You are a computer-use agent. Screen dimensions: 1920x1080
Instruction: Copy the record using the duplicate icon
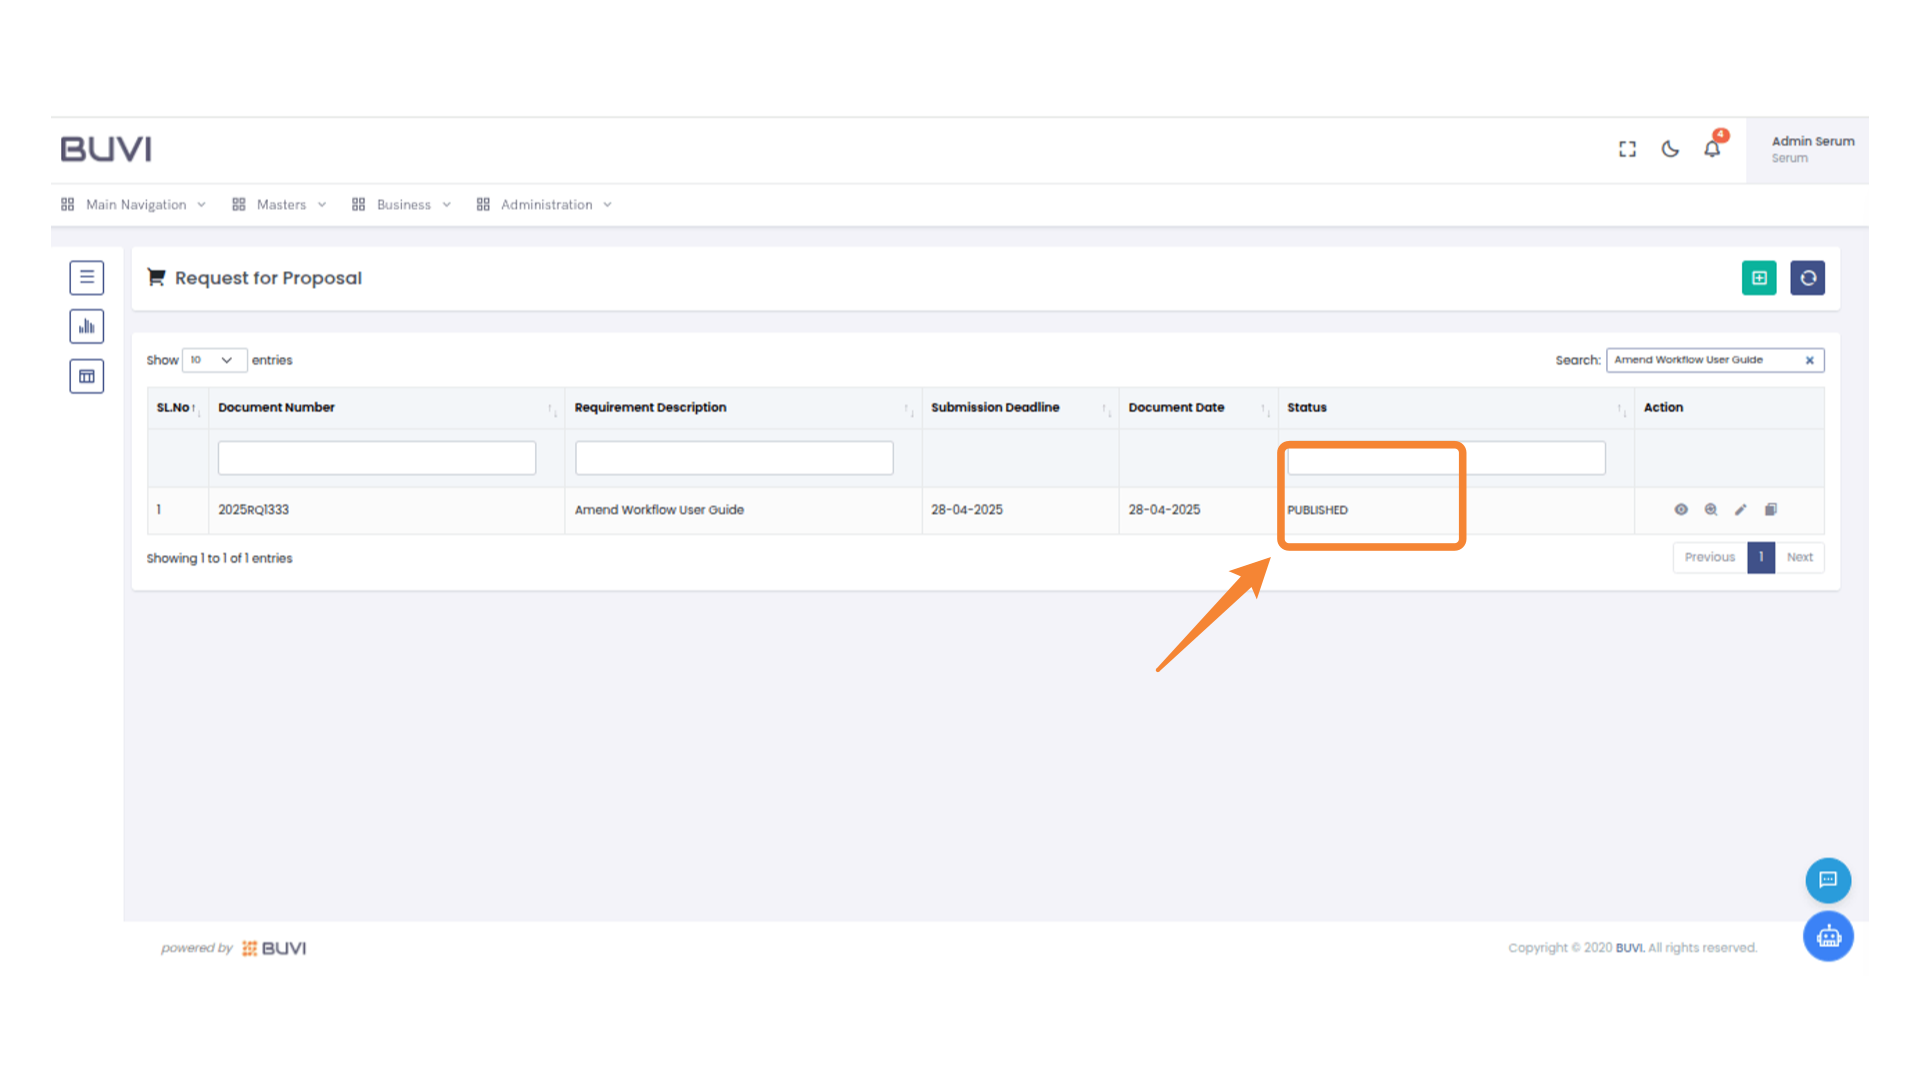tap(1771, 510)
